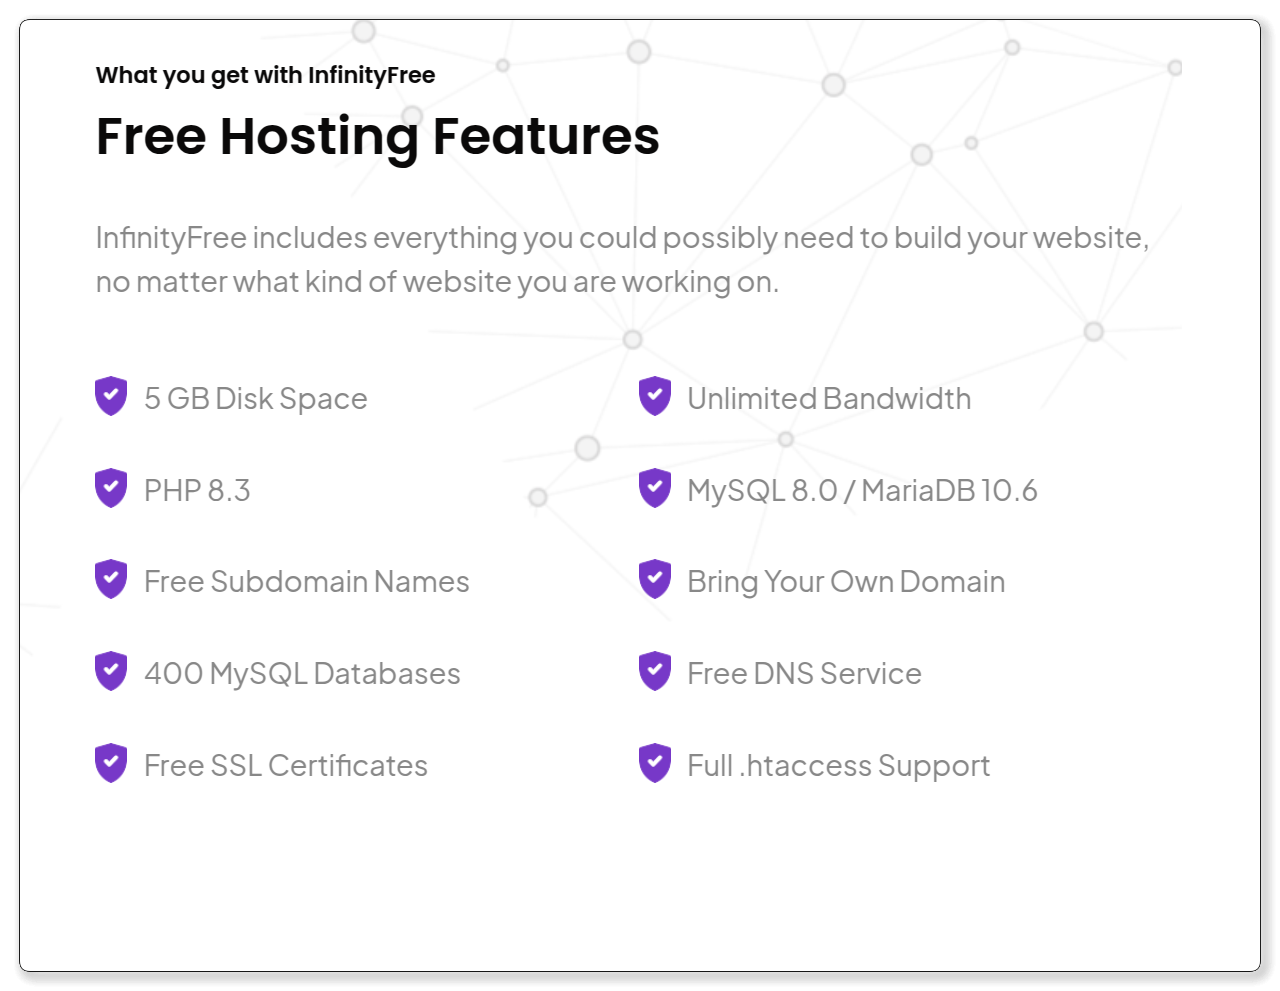Click the PHP 8.3 feature label

(197, 491)
